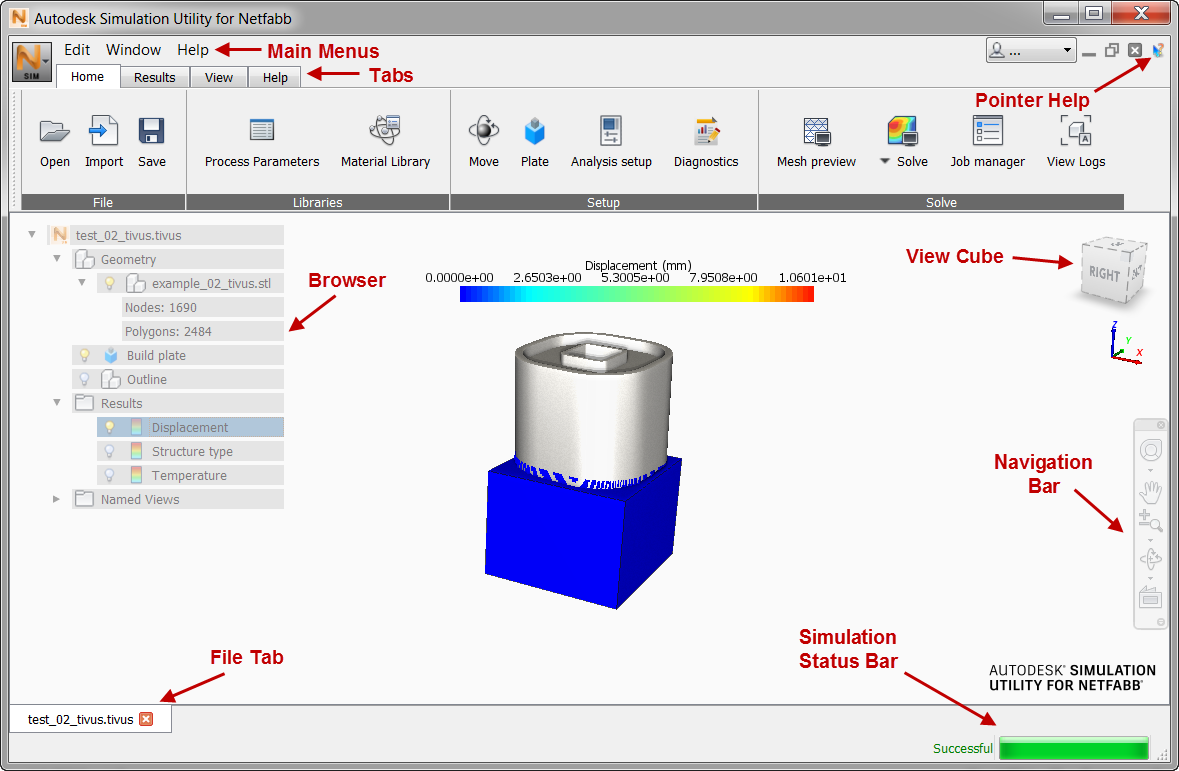Switch to the Help ribbon tab

click(x=275, y=77)
